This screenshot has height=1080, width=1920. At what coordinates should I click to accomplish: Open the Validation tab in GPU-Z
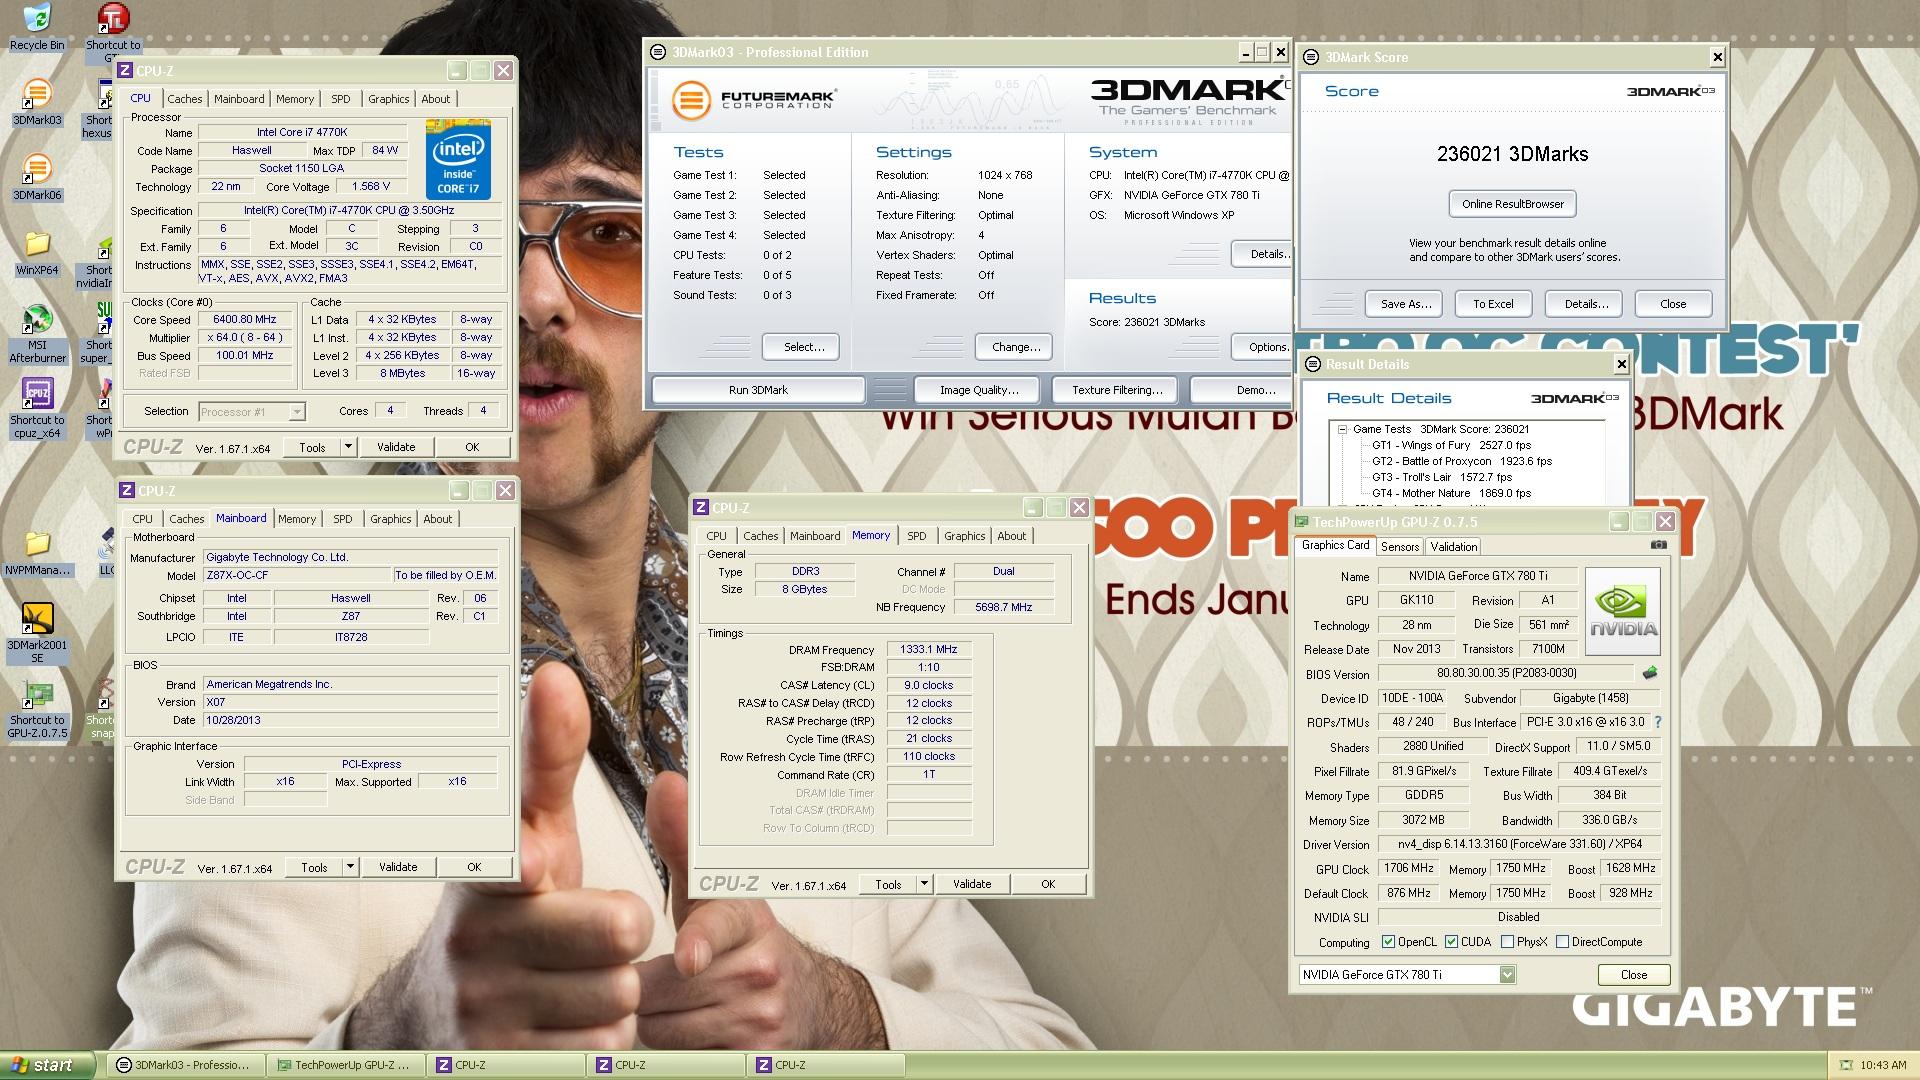click(1453, 547)
